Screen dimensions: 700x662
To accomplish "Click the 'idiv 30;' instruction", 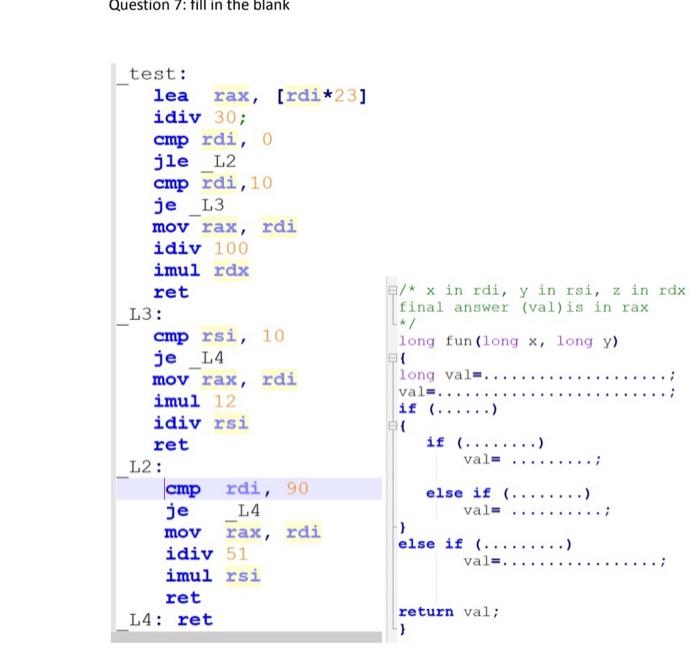I will [x=200, y=118].
